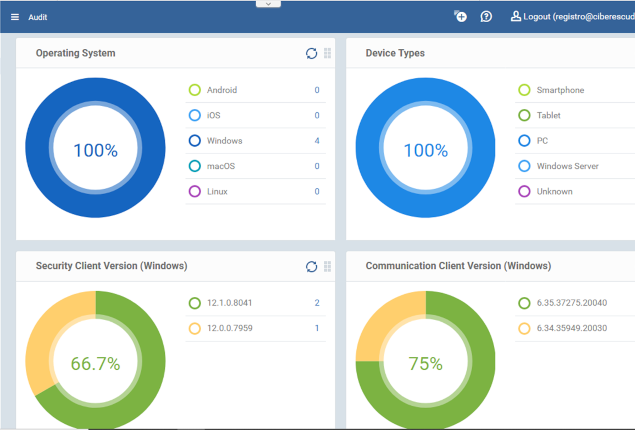Click the Audit page title
Screen dimensions: 635x430
pos(38,17)
